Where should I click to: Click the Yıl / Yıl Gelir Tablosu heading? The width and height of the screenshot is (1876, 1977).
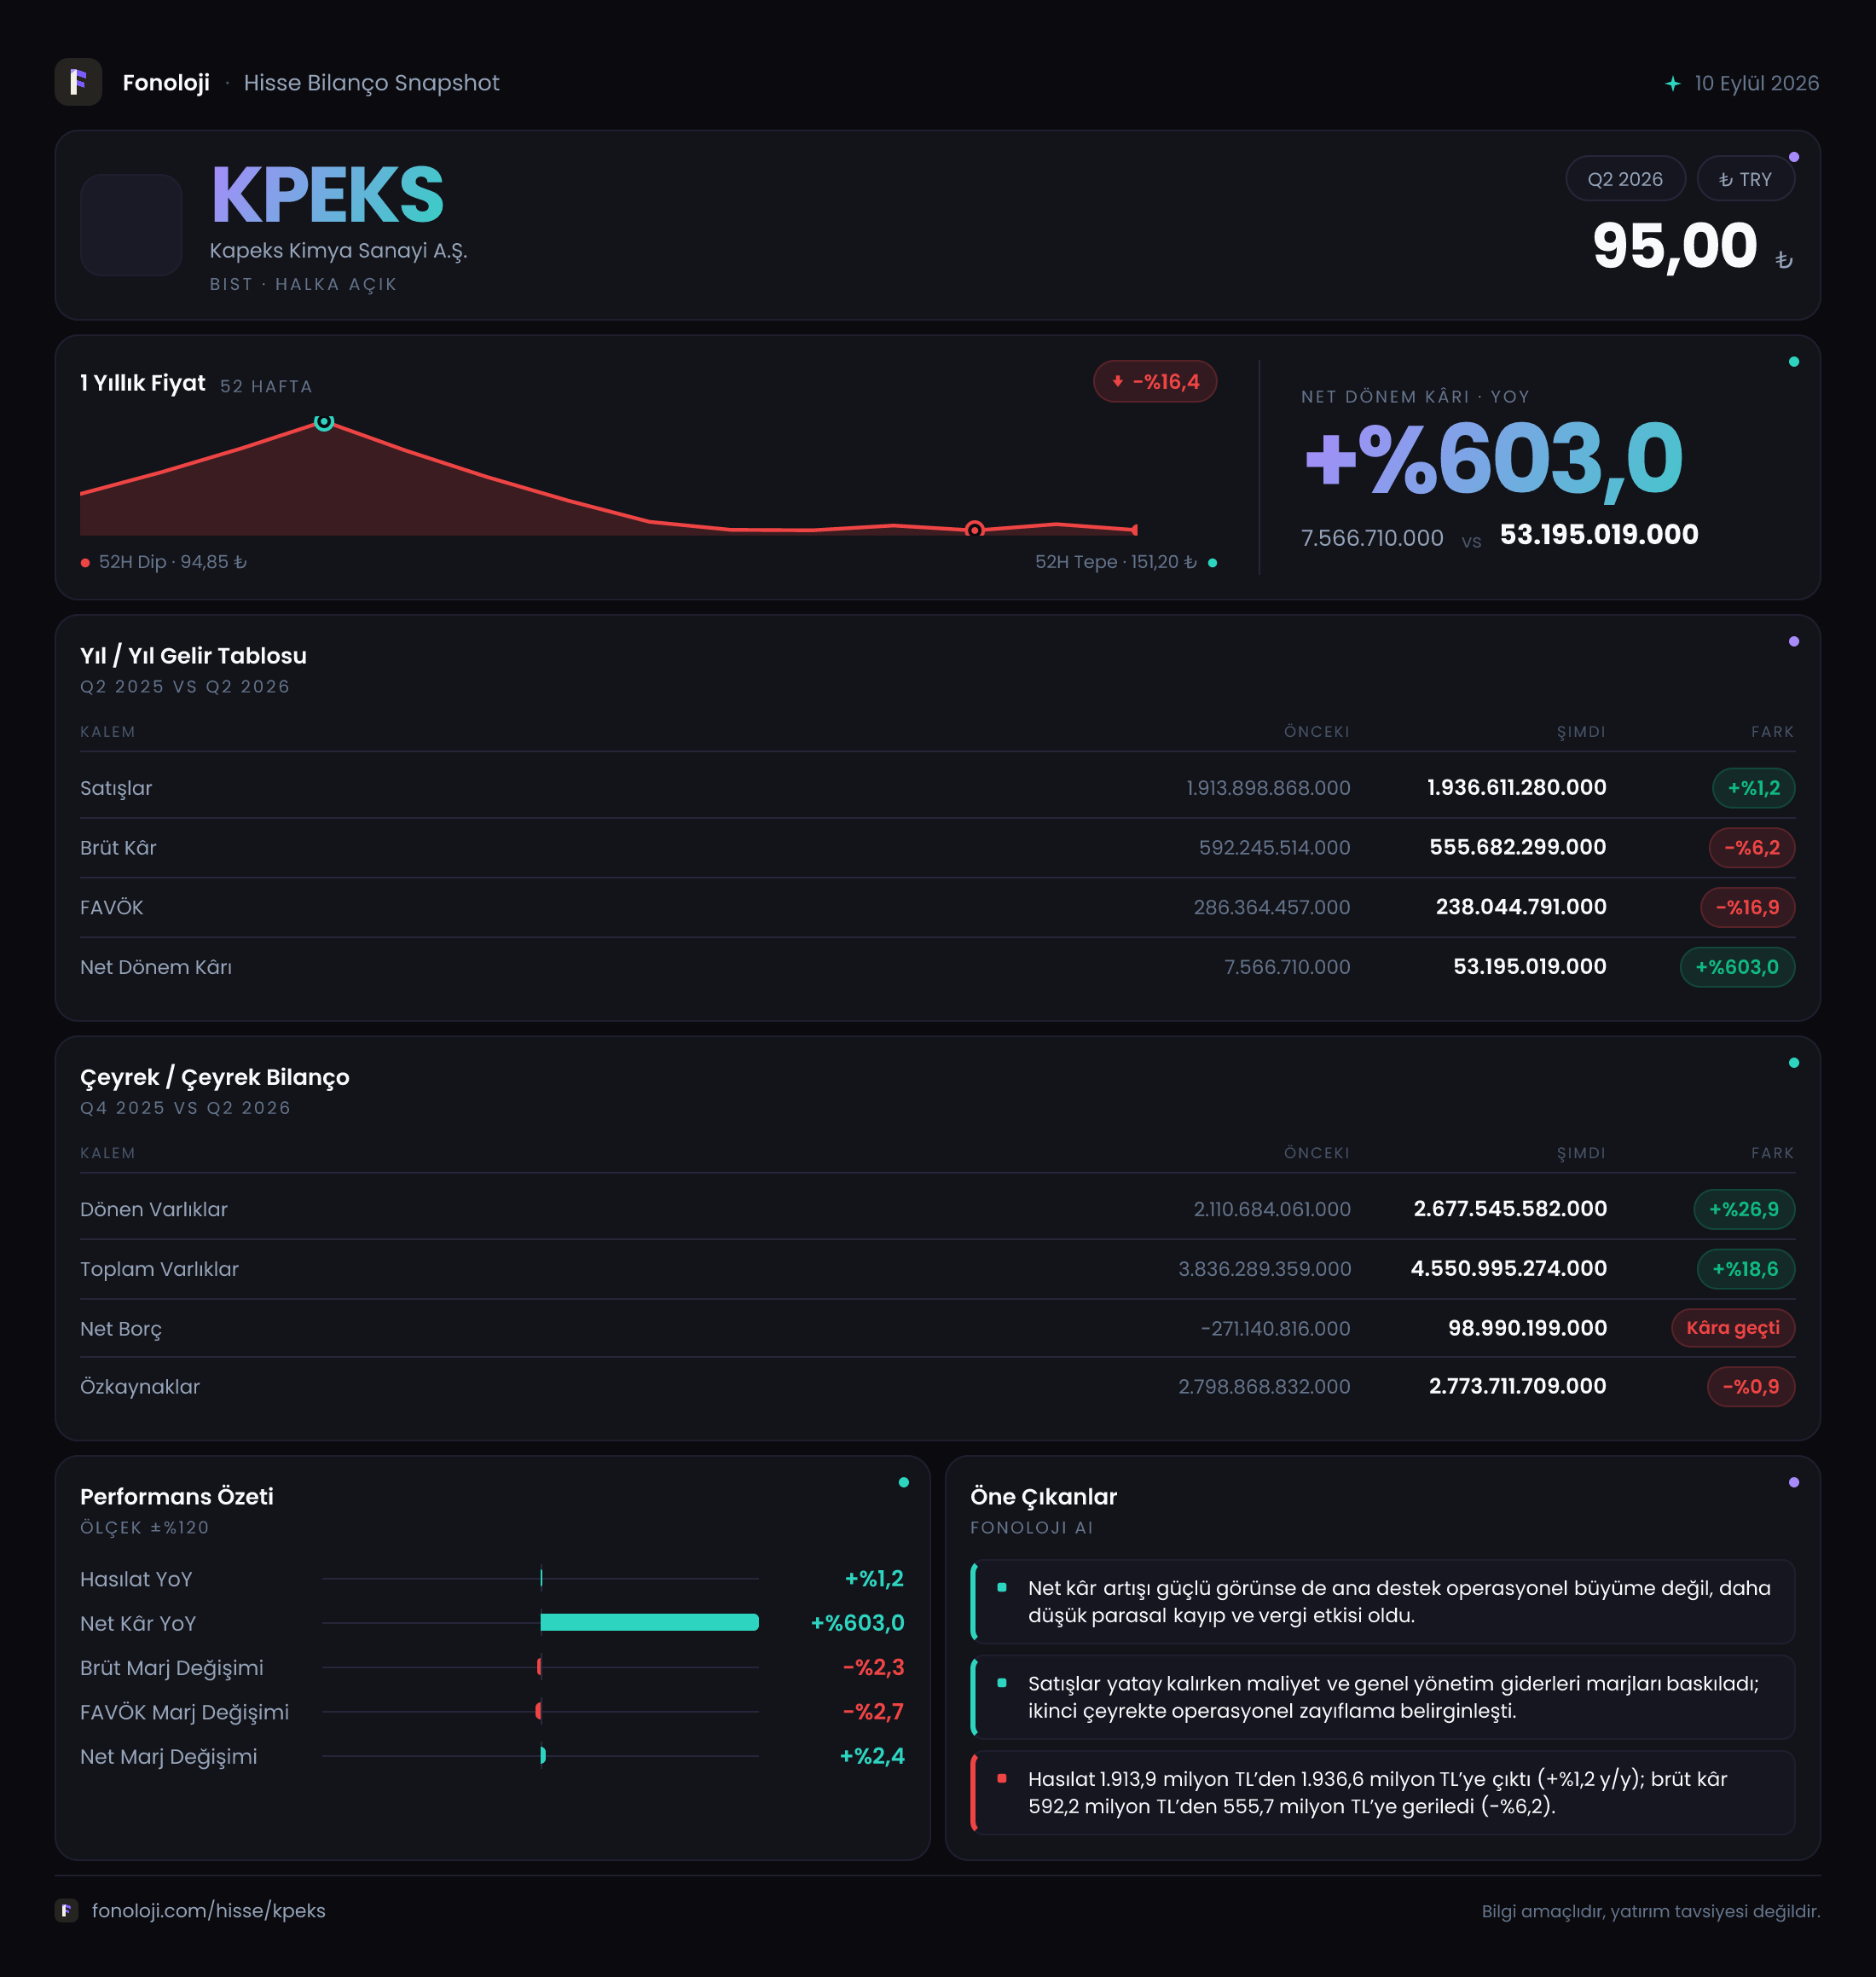[x=193, y=655]
